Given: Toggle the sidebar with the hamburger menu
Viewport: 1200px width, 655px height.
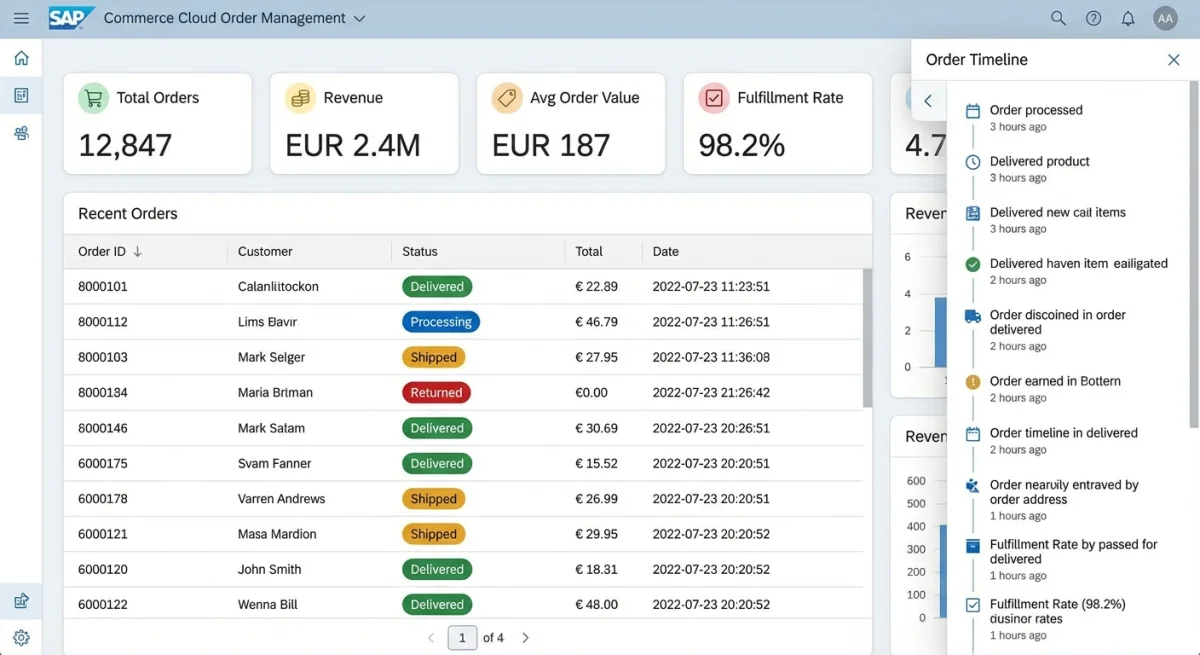Looking at the screenshot, I should click(x=21, y=17).
